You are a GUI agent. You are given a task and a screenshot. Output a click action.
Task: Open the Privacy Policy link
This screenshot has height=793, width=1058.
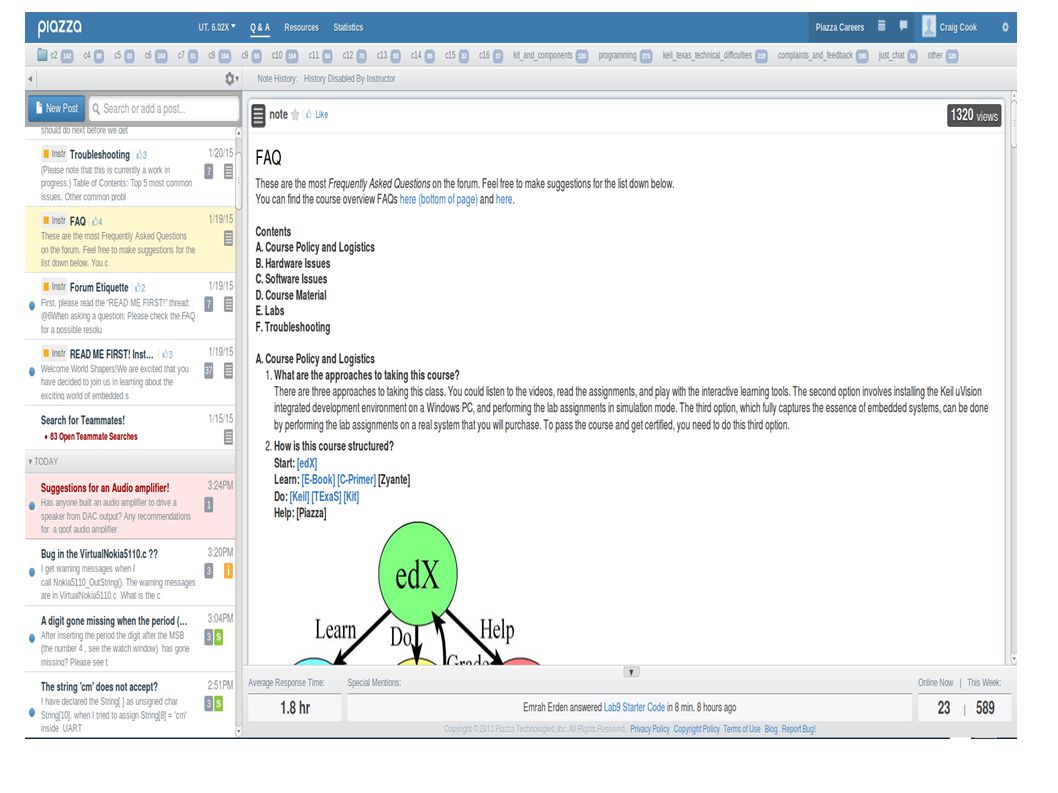(650, 729)
